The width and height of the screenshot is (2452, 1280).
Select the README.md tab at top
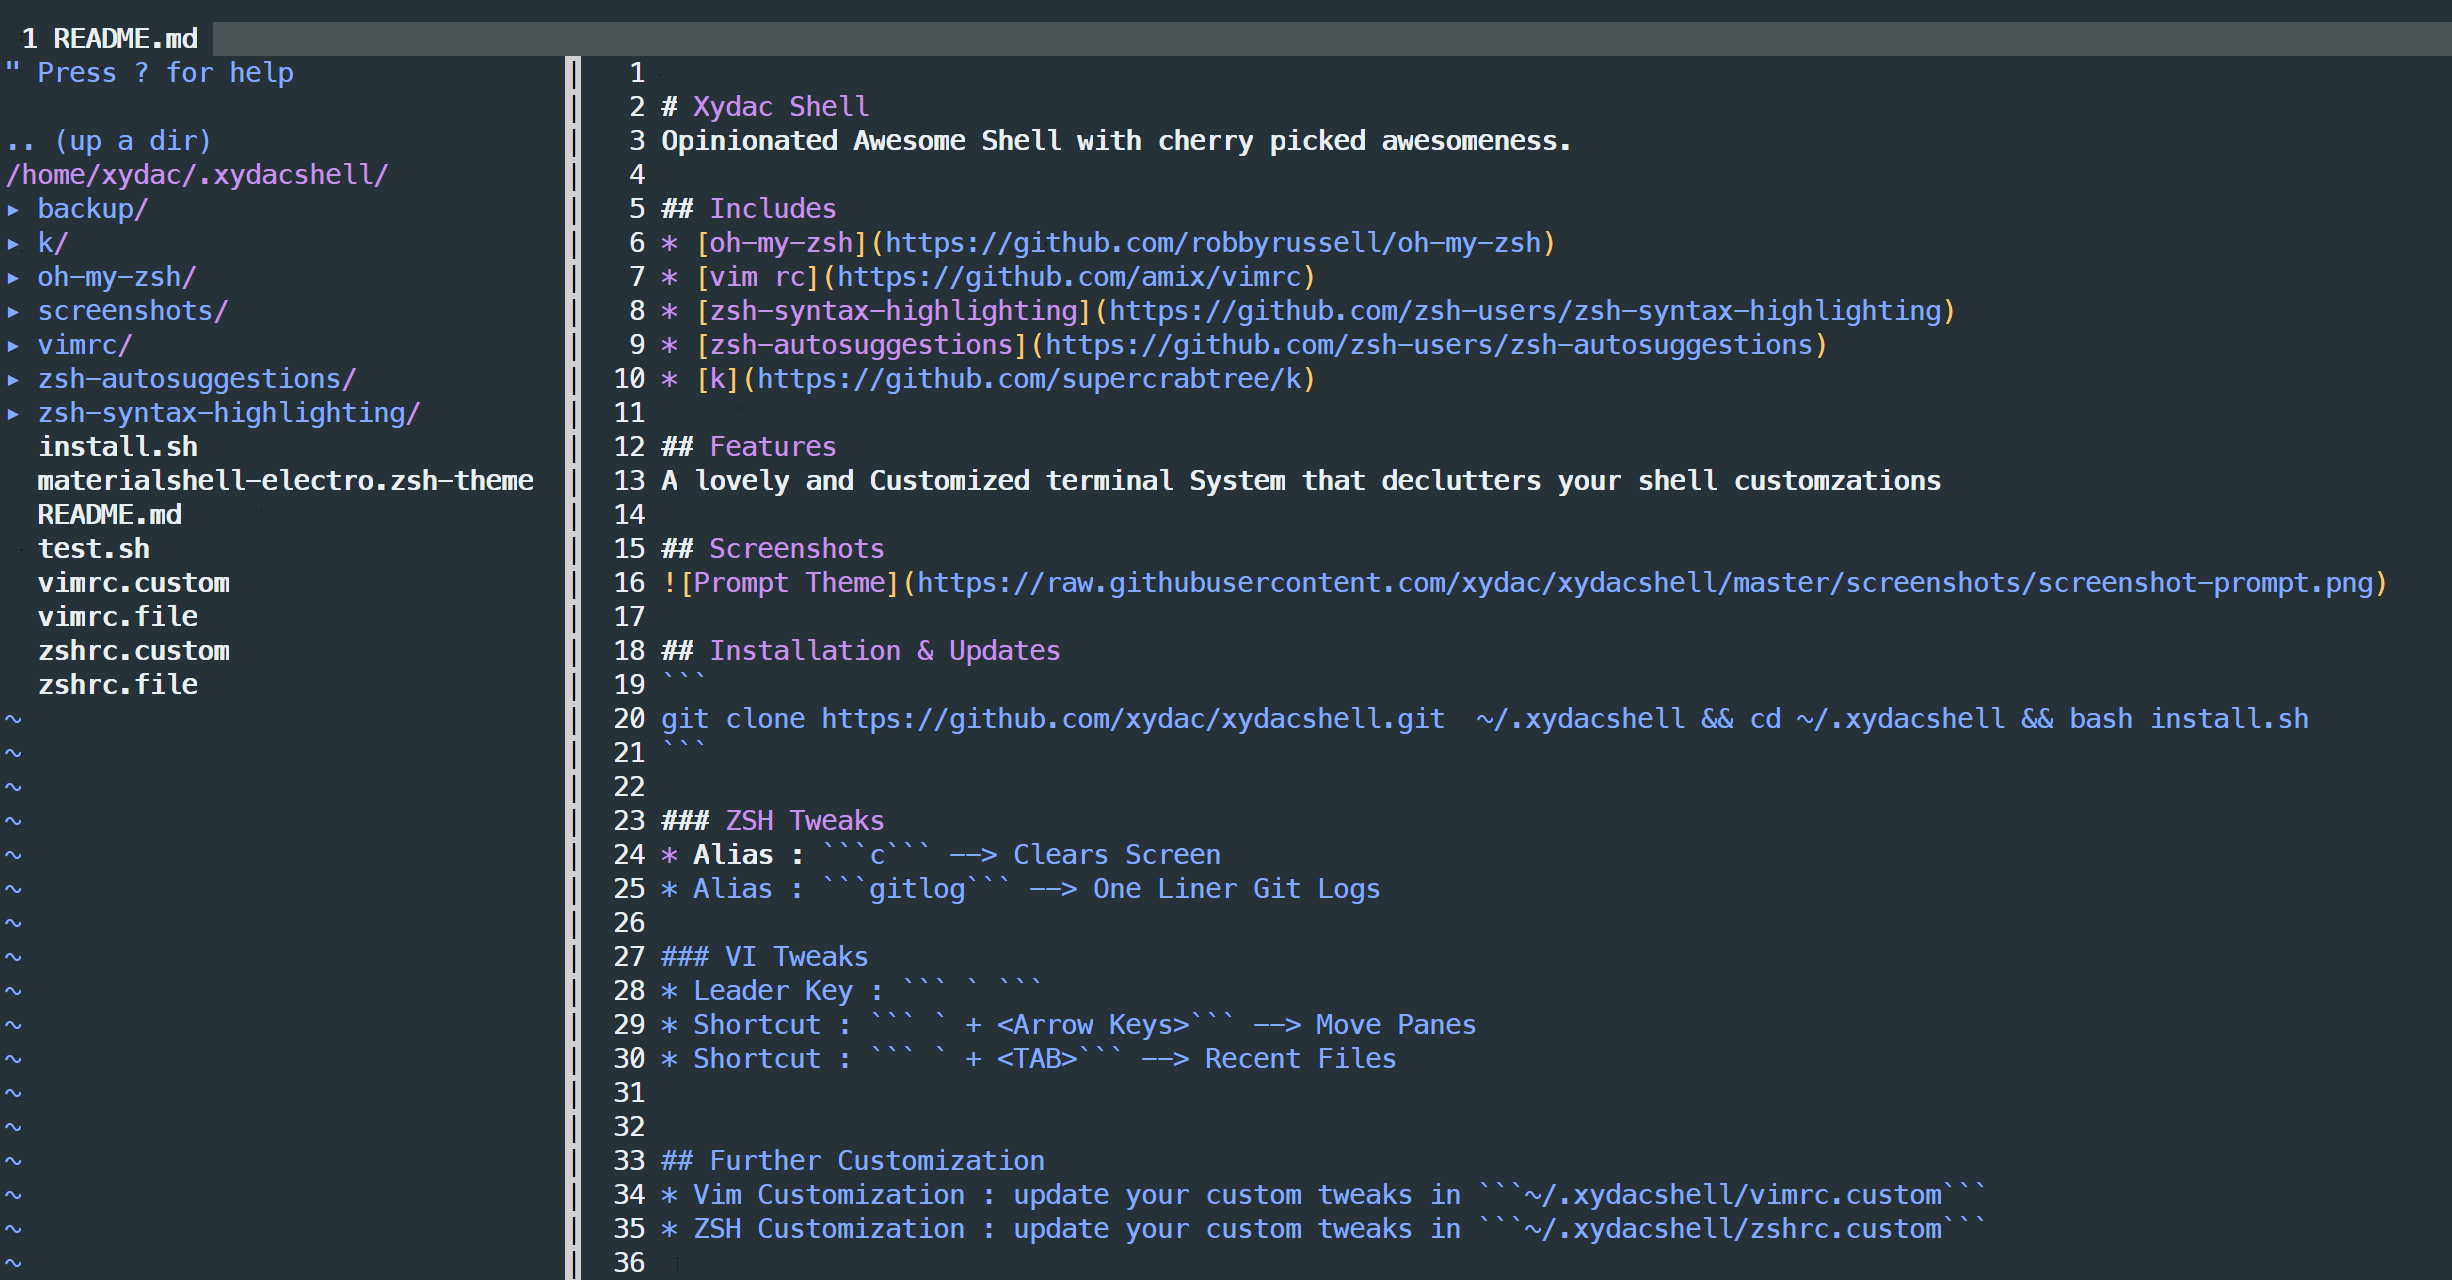point(110,38)
